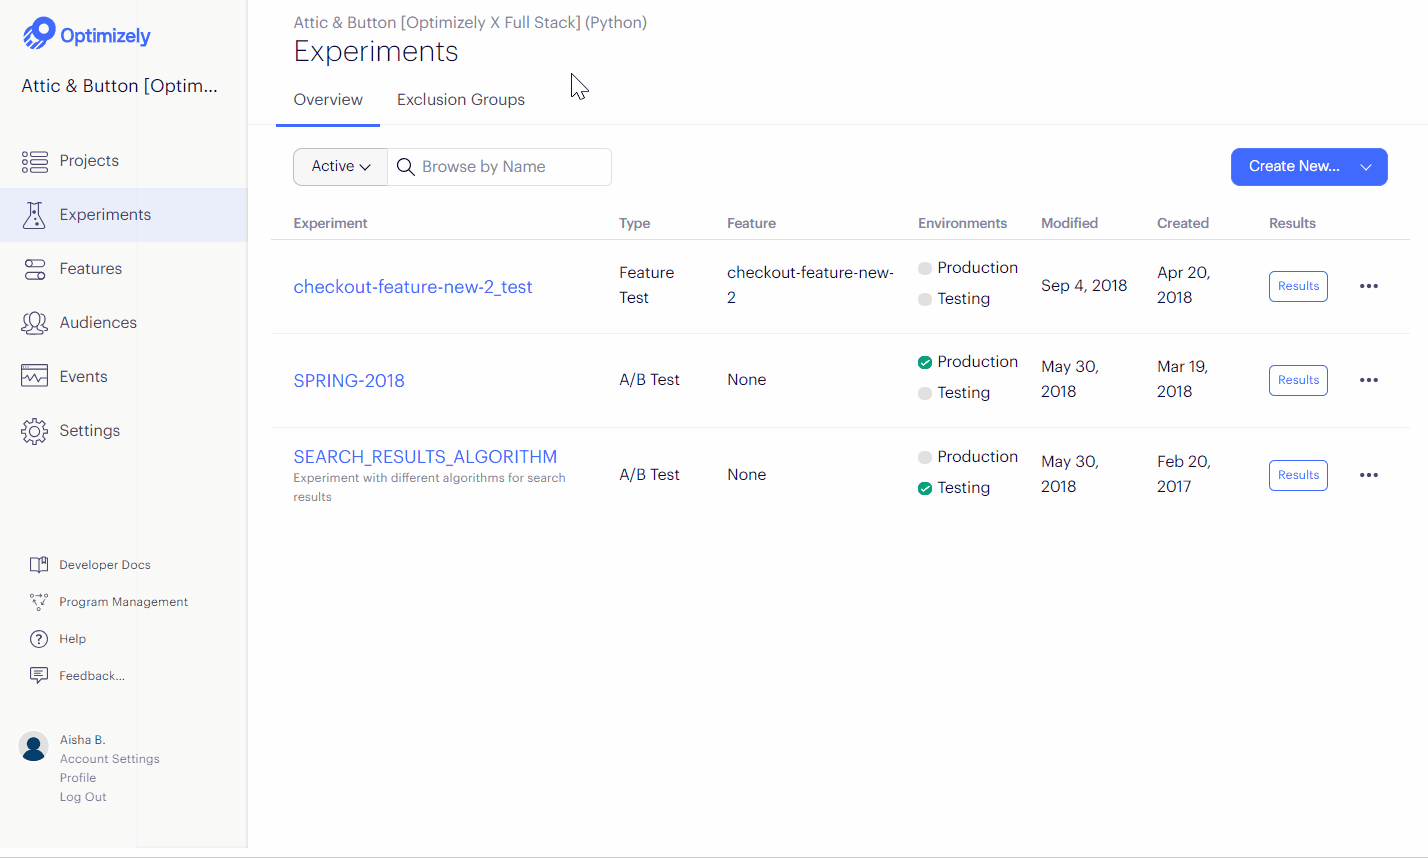
Task: Click the Created column header
Action: [1183, 223]
